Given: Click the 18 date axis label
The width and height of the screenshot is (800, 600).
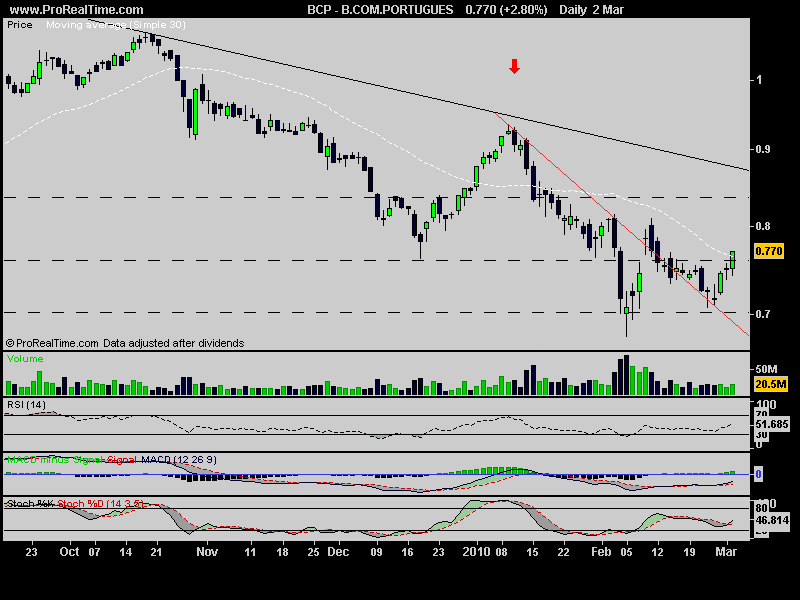Looking at the screenshot, I should tap(282, 552).
